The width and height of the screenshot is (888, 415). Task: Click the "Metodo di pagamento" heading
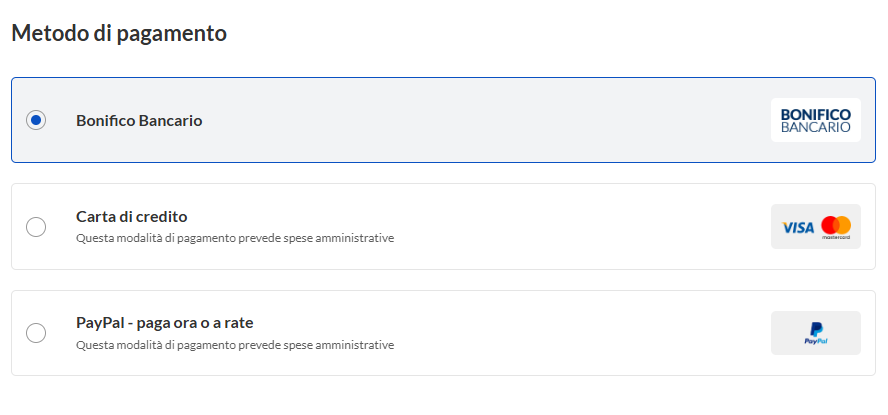tap(118, 33)
